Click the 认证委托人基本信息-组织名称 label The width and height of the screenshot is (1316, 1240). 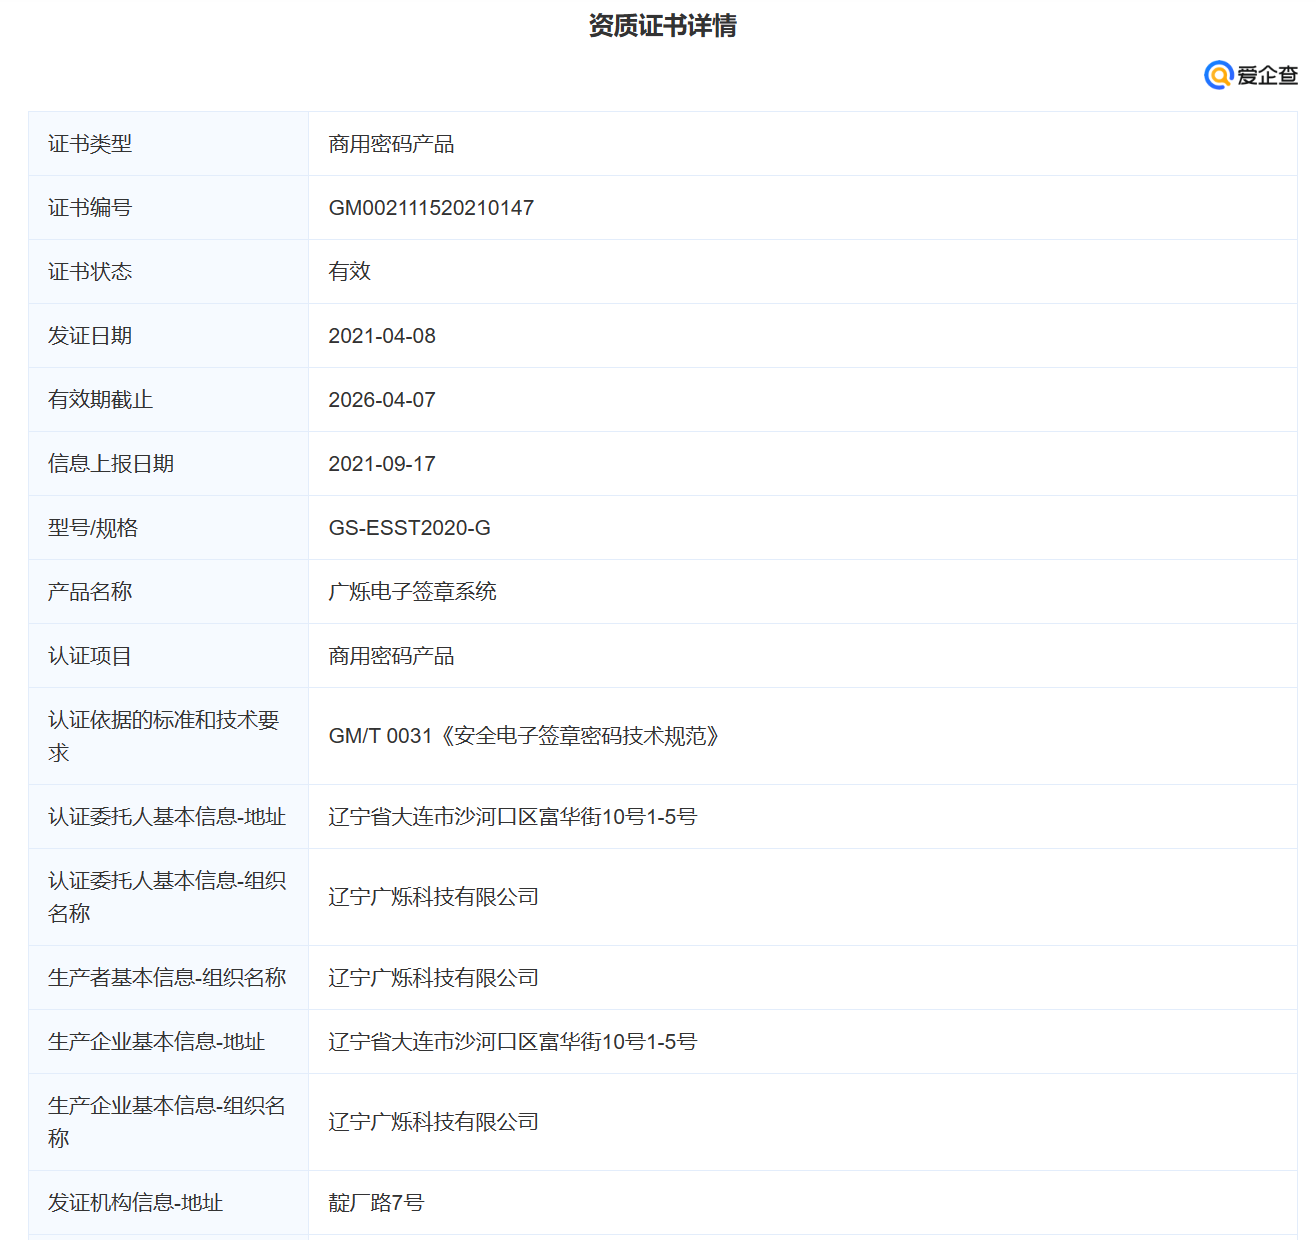click(x=167, y=897)
